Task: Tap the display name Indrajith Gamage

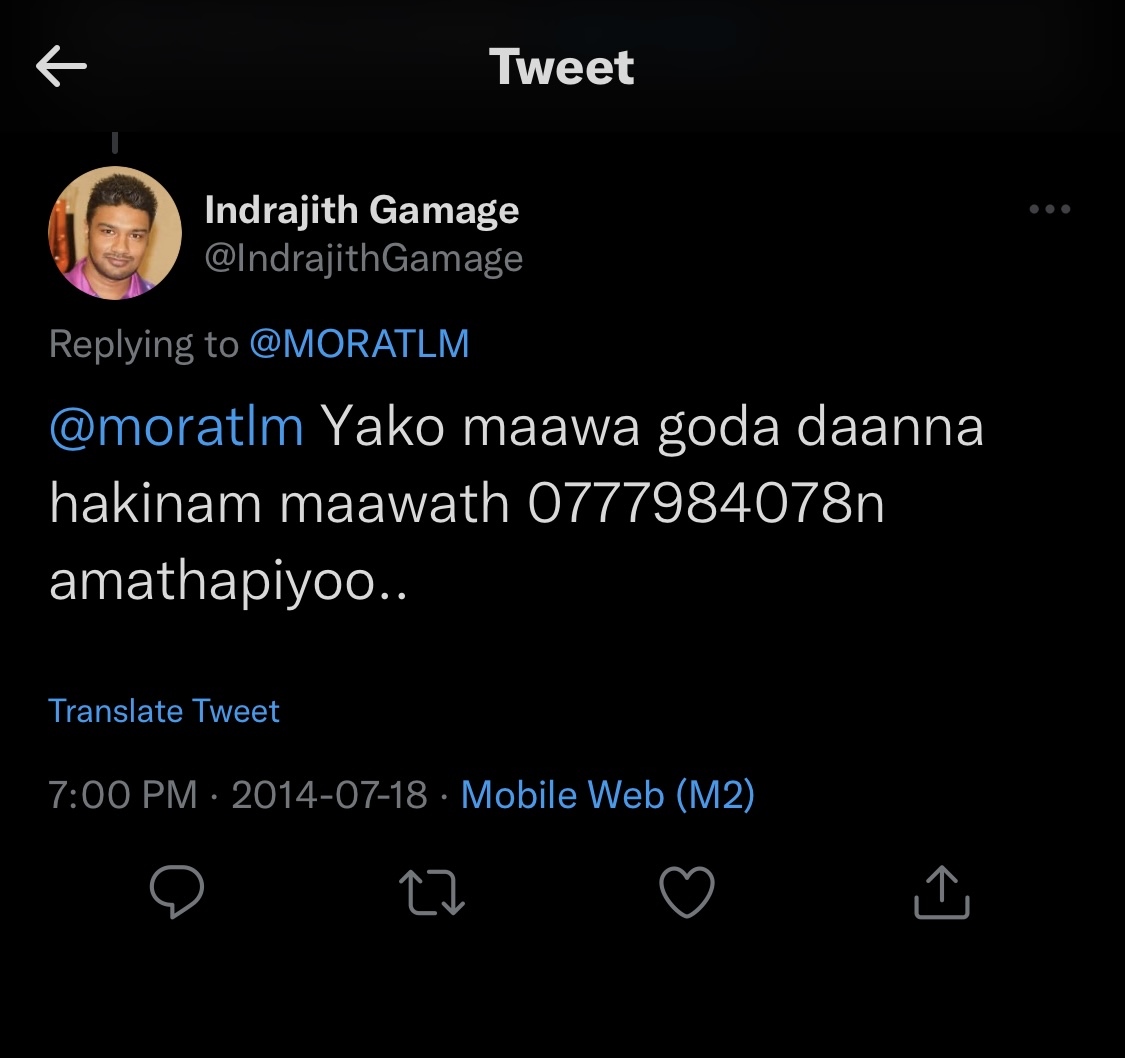Action: (362, 211)
